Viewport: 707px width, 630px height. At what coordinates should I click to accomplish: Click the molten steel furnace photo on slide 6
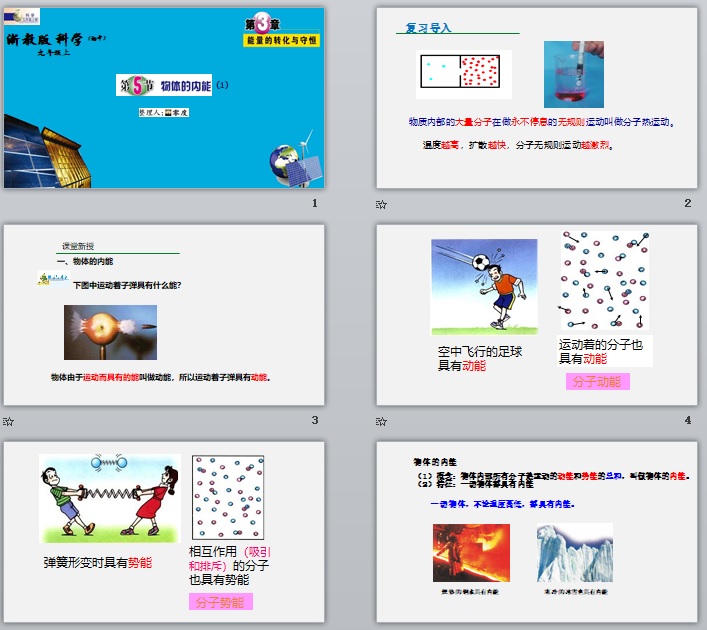[470, 552]
